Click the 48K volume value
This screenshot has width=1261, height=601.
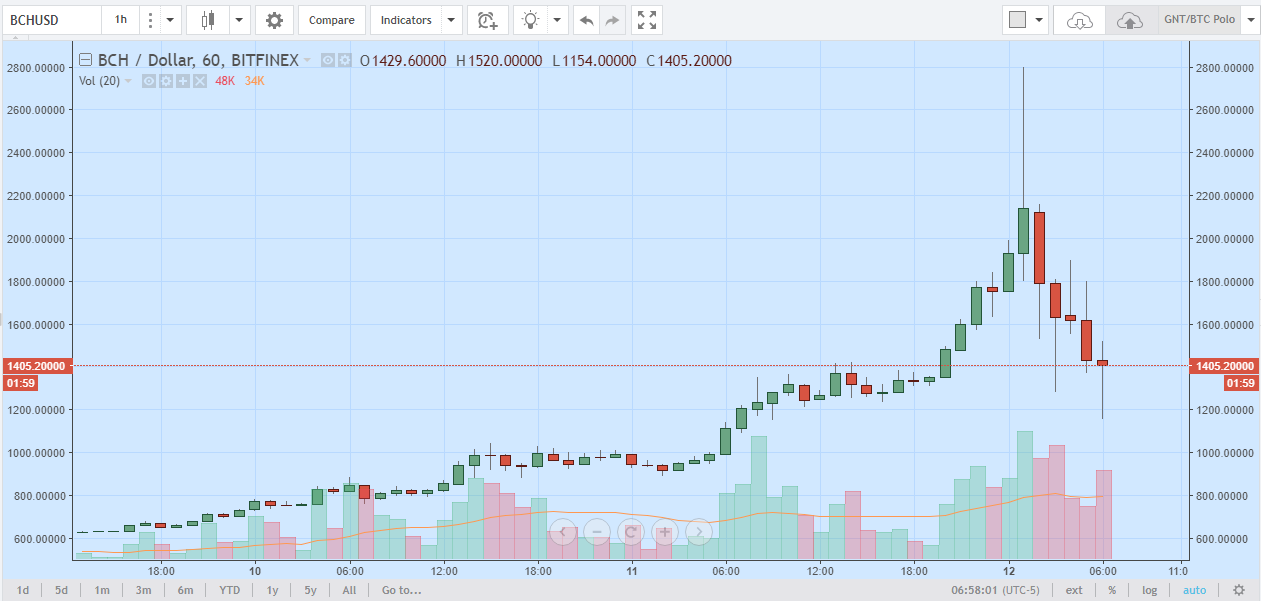225,81
